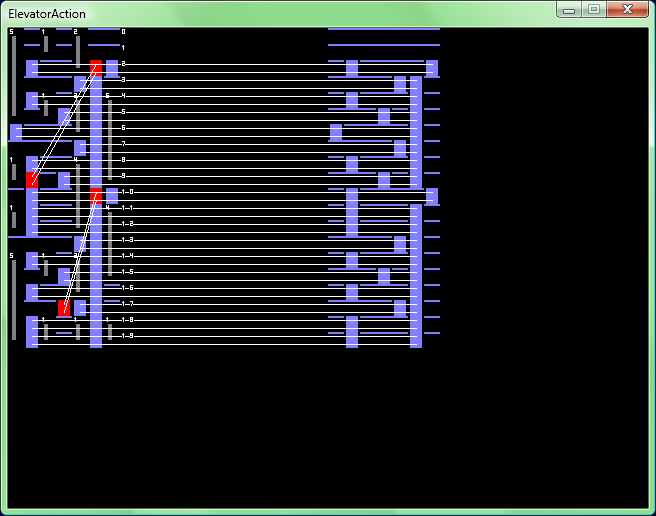Click the ElevatorAction window title
The height and width of the screenshot is (516, 656).
coord(47,14)
